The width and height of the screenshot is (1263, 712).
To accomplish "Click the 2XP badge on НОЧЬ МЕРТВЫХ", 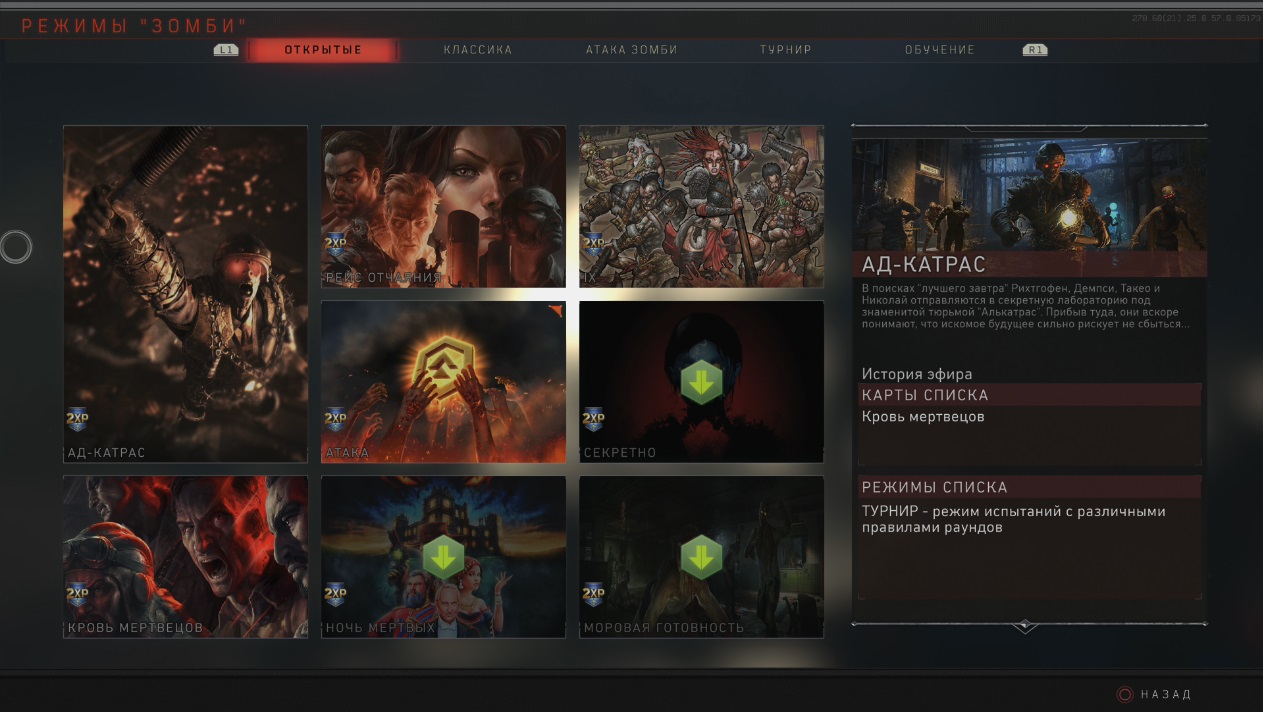I will tap(336, 595).
